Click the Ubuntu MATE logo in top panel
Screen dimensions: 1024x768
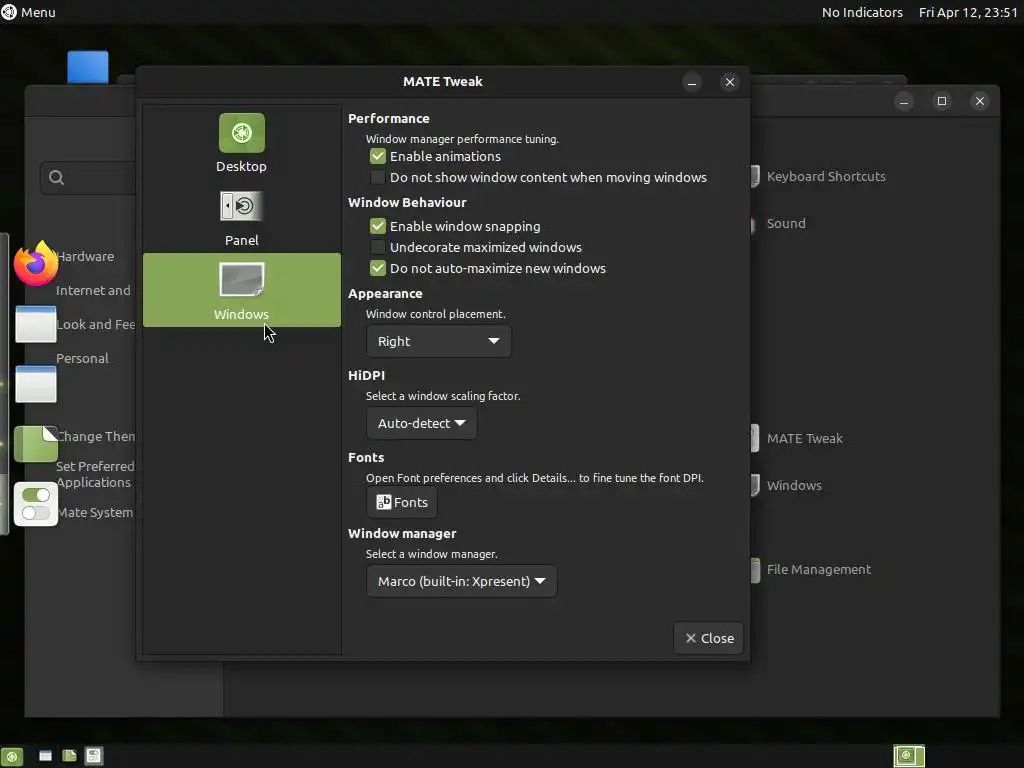(x=9, y=12)
